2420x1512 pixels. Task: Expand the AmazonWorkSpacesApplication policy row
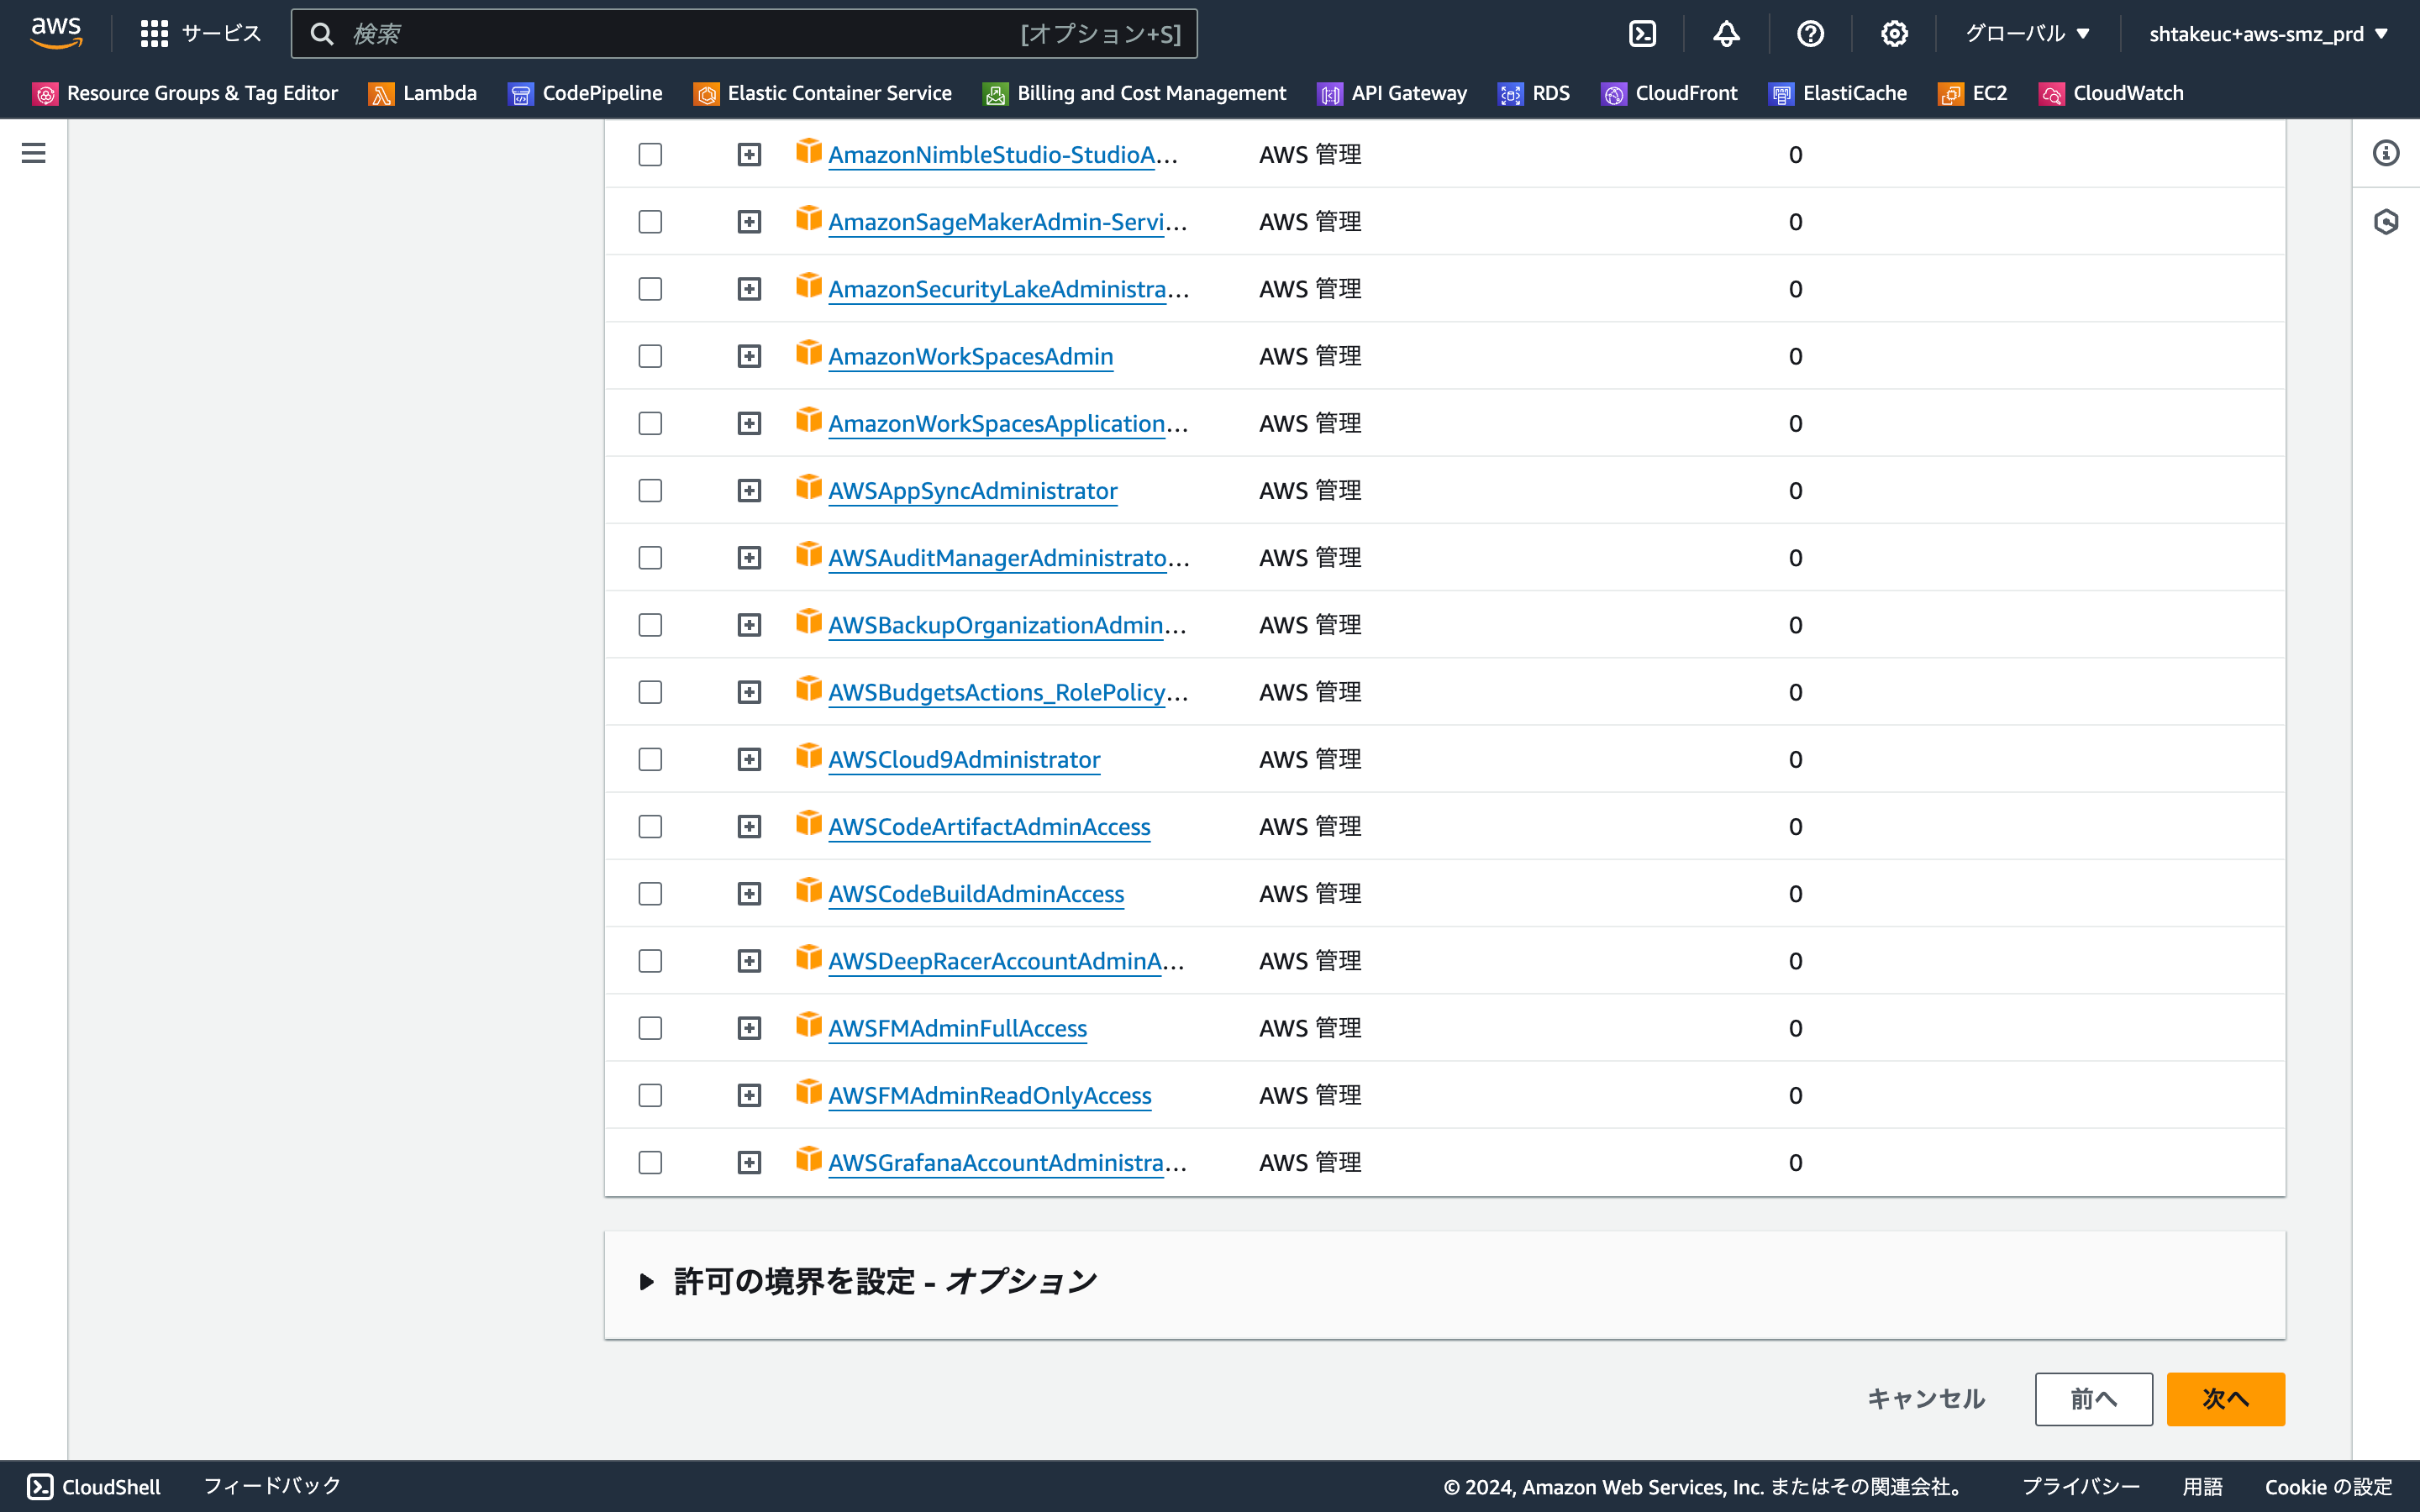pos(749,424)
